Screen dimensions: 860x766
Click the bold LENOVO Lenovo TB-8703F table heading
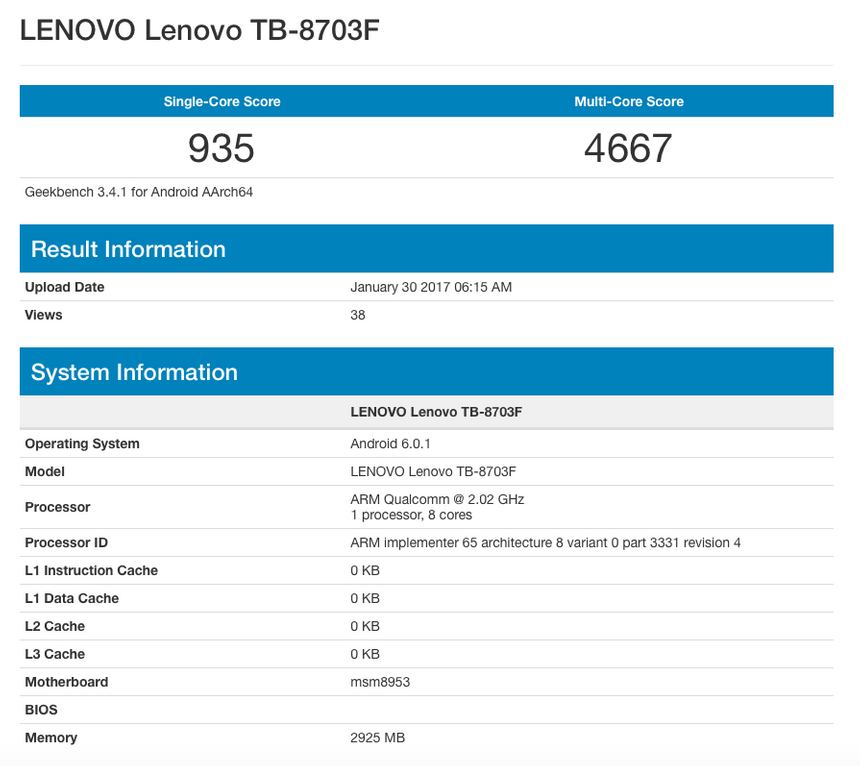(436, 412)
